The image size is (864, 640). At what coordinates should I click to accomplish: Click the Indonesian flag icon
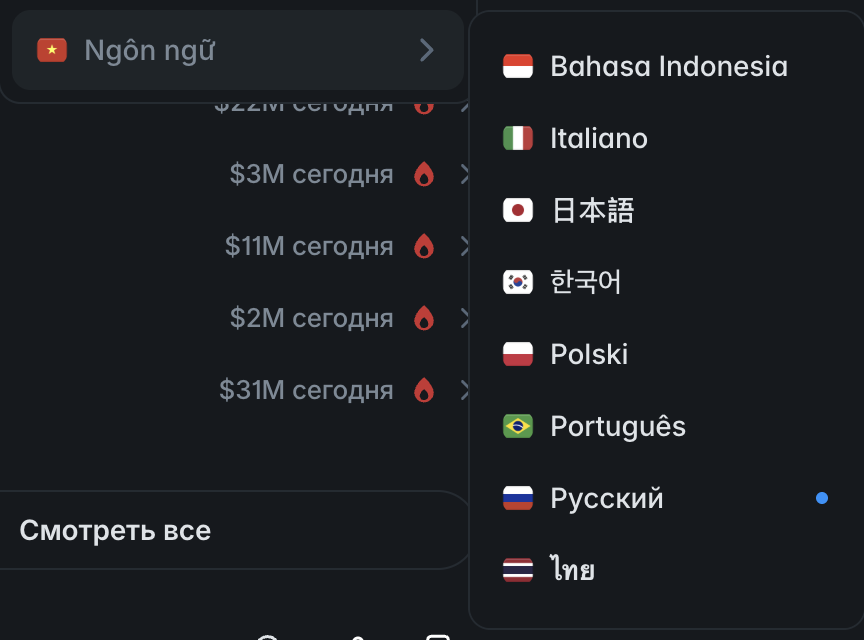tap(517, 67)
